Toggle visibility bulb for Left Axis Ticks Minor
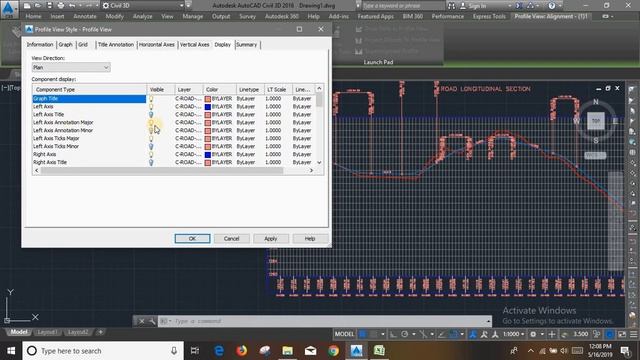Screen dimensions: 640x360 (151, 147)
